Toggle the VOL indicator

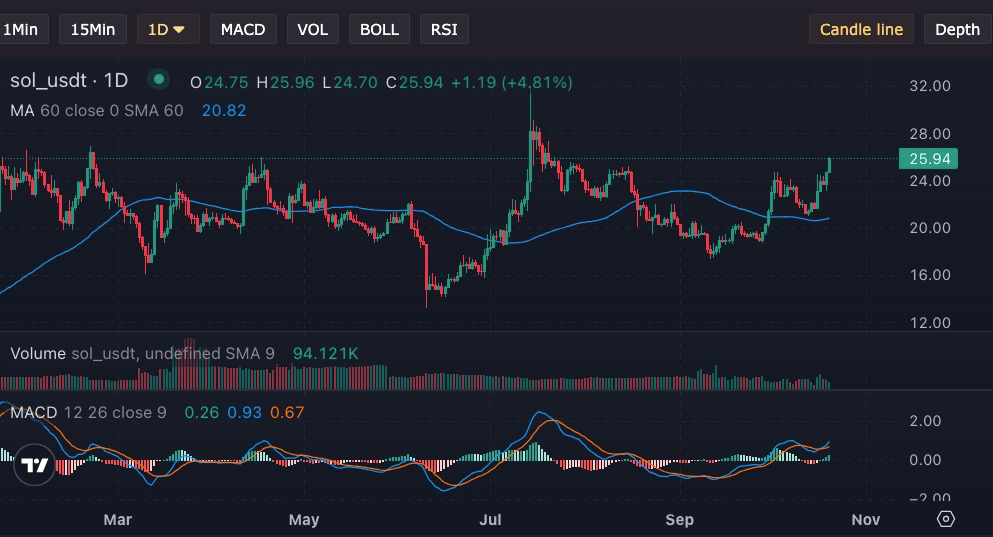[x=313, y=30]
